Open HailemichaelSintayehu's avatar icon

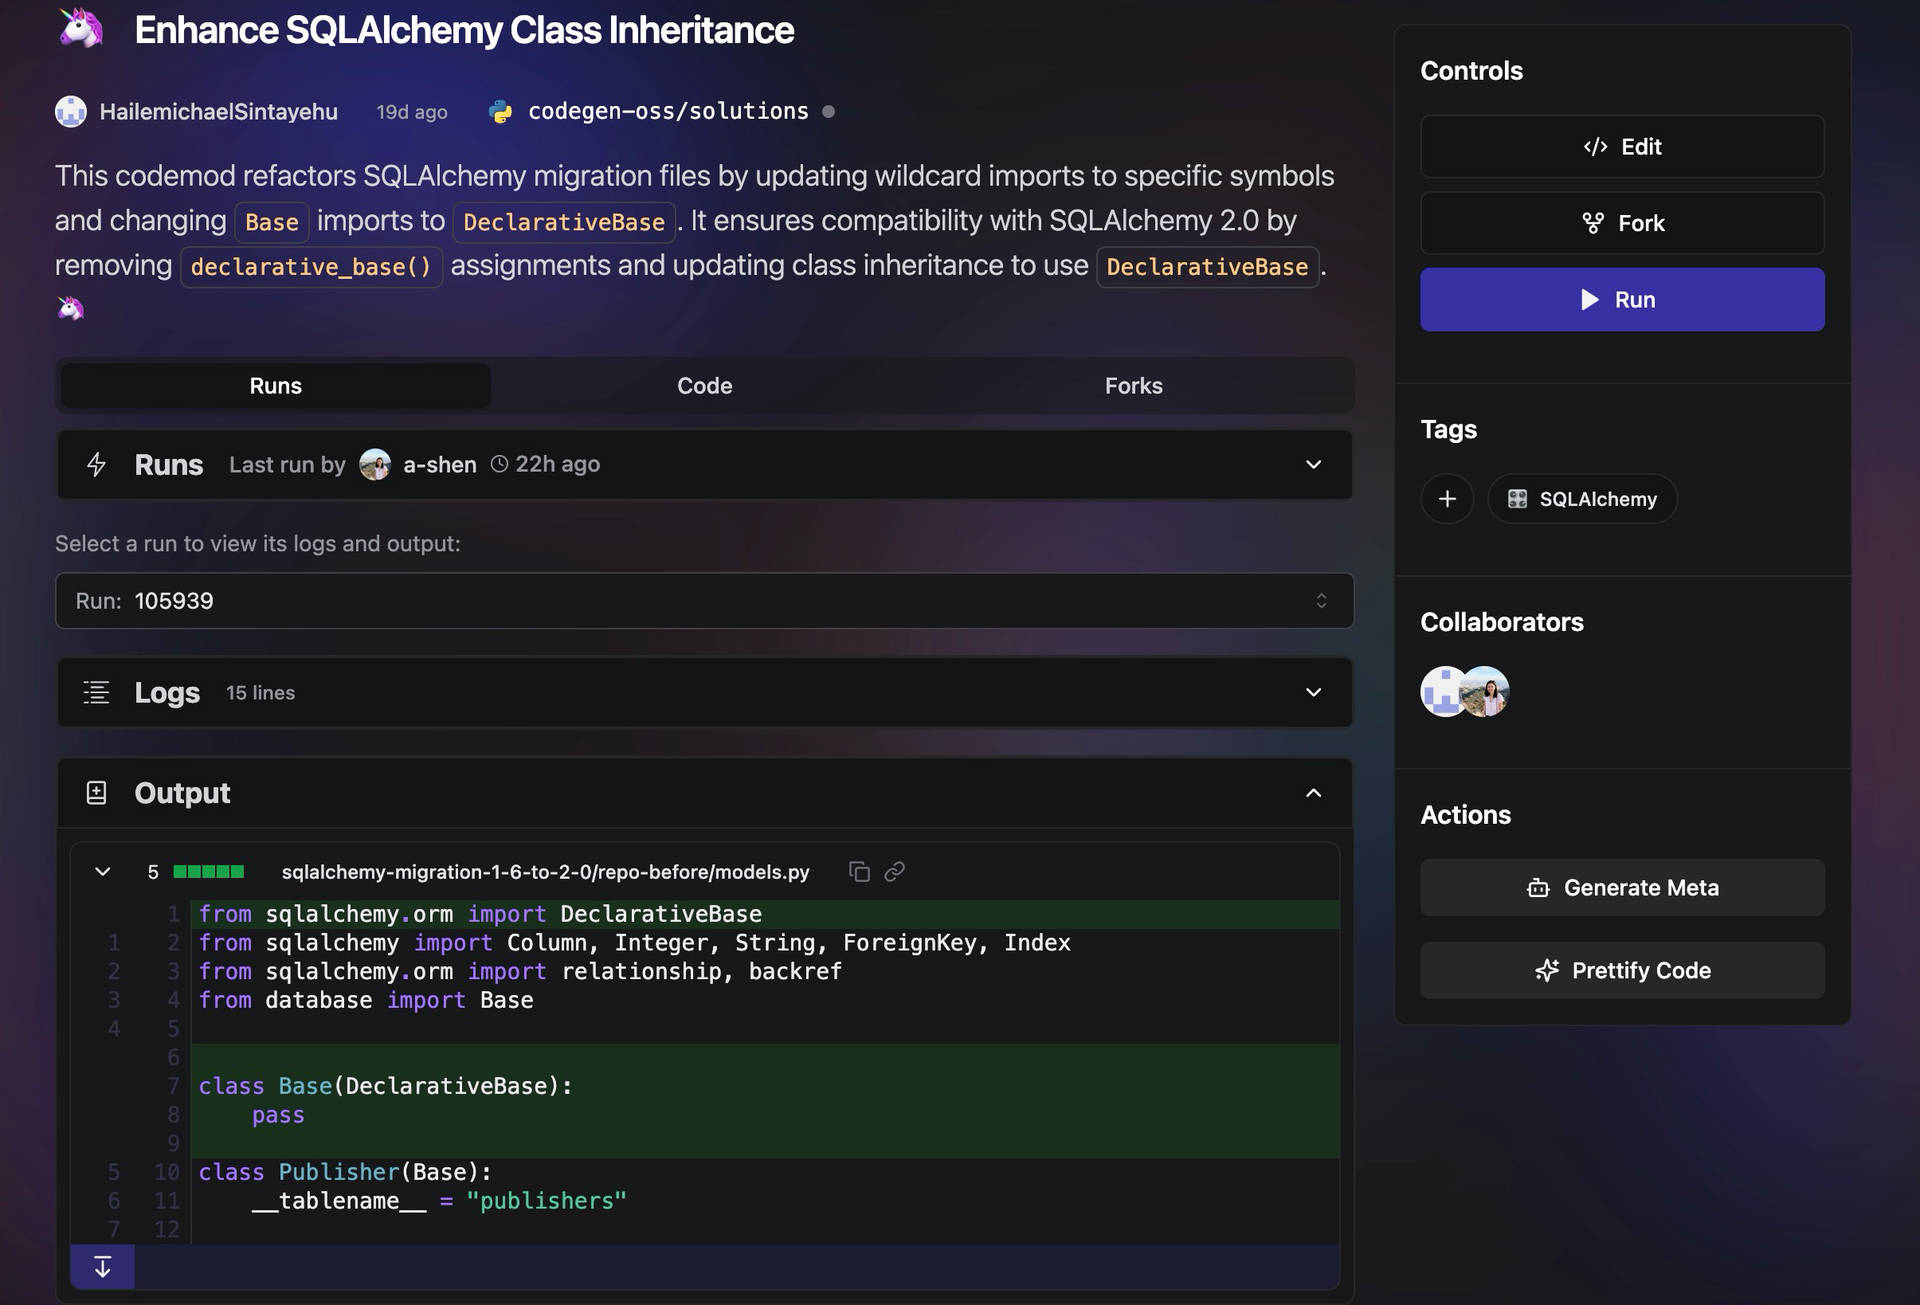tap(71, 111)
